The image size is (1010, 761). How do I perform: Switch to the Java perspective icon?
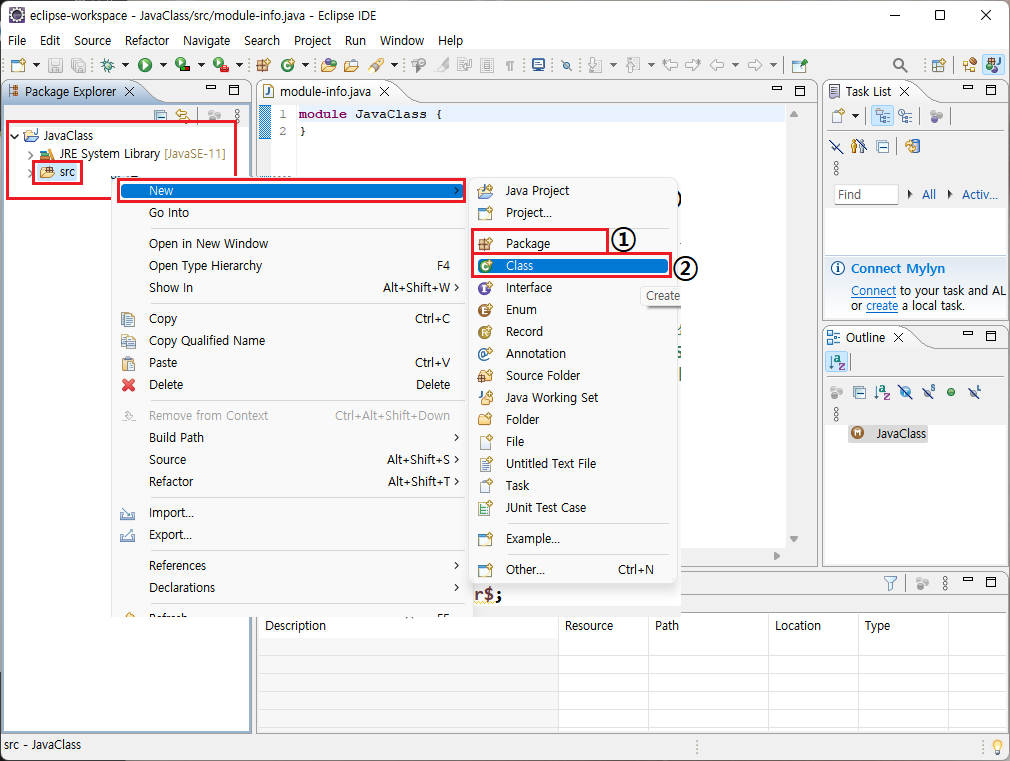coord(993,65)
